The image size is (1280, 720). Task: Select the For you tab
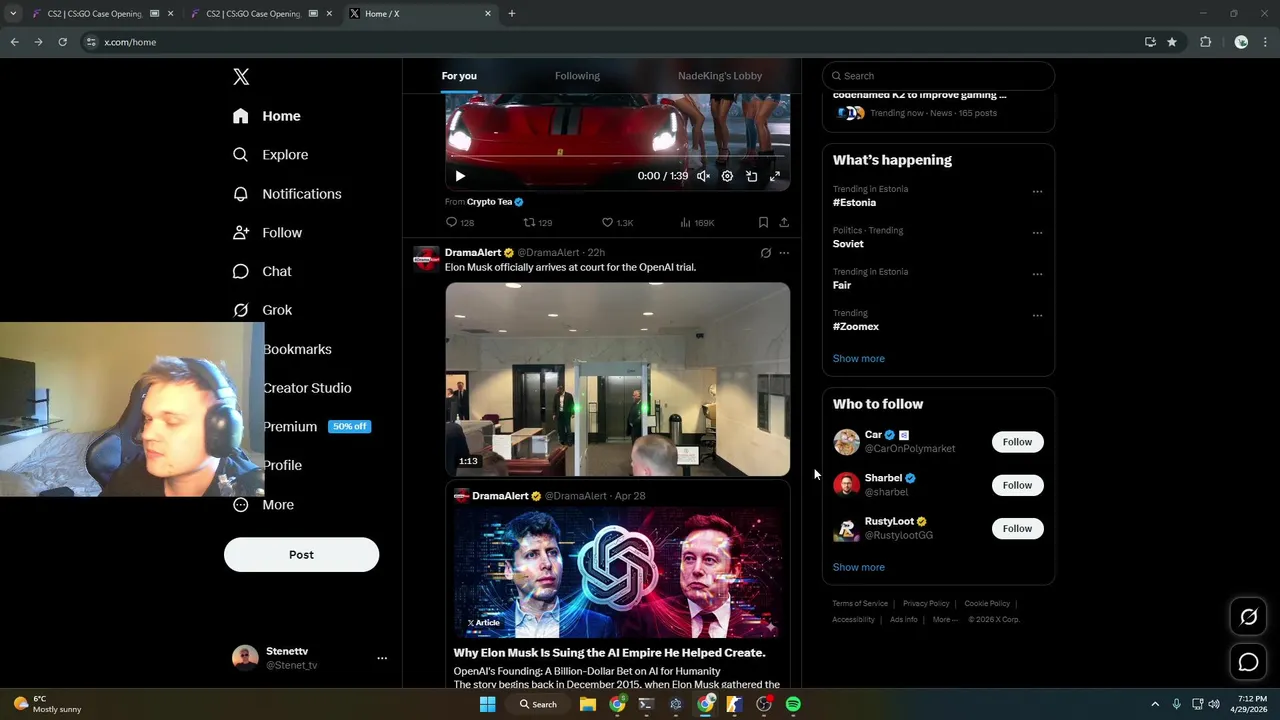[x=459, y=76]
